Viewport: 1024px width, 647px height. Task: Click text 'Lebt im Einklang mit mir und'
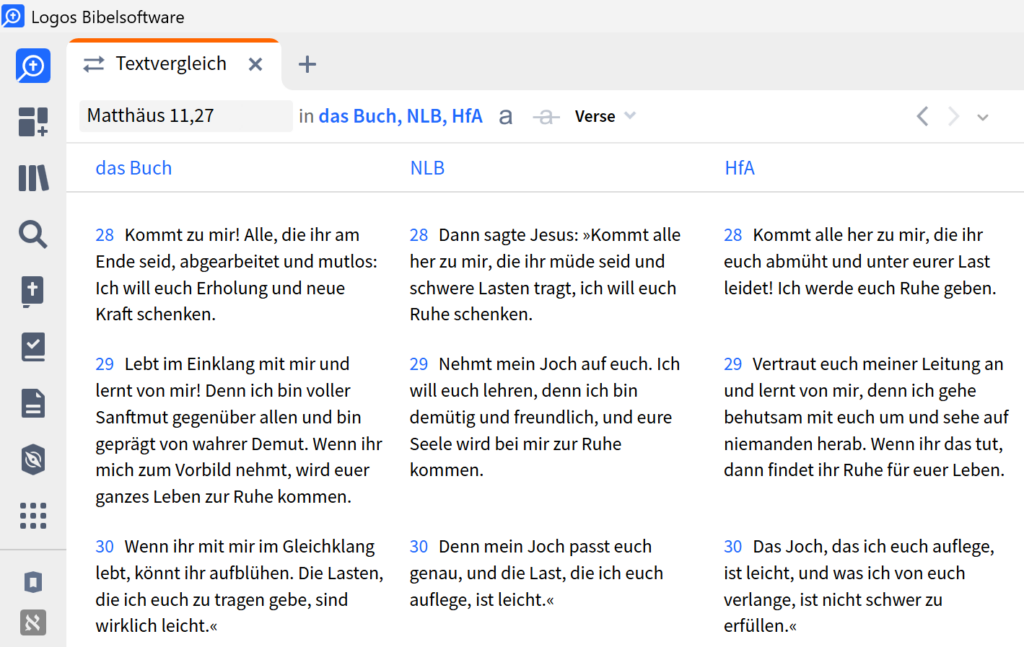pos(237,364)
